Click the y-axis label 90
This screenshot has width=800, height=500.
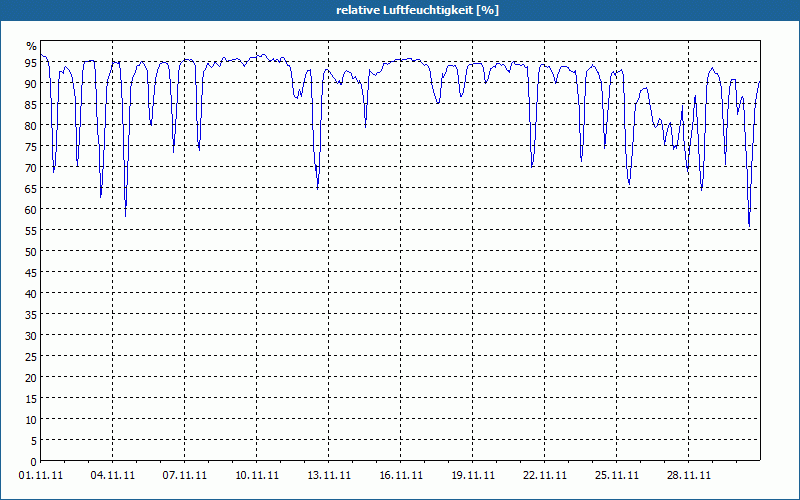pyautogui.click(x=31, y=83)
